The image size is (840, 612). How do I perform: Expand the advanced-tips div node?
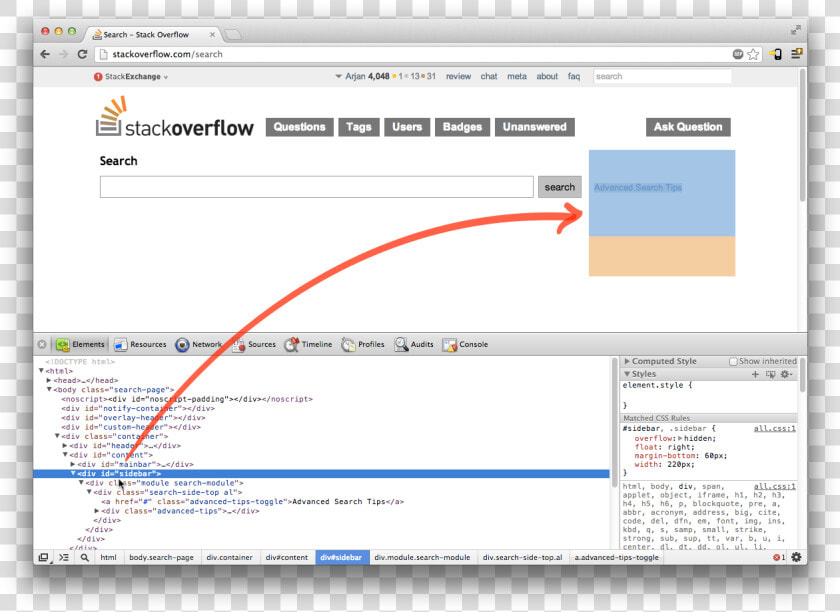(x=97, y=511)
